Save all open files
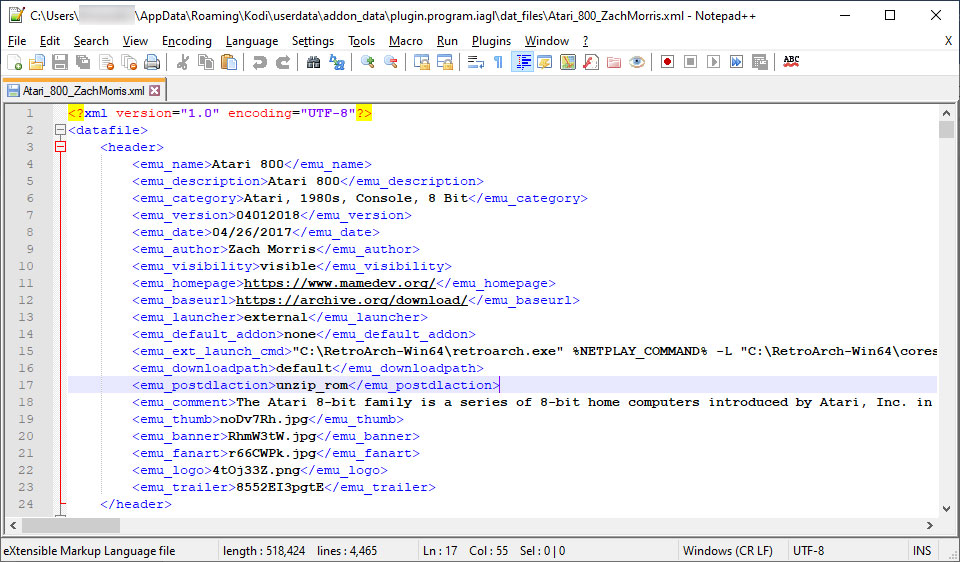Image resolution: width=960 pixels, height=562 pixels. 83,62
